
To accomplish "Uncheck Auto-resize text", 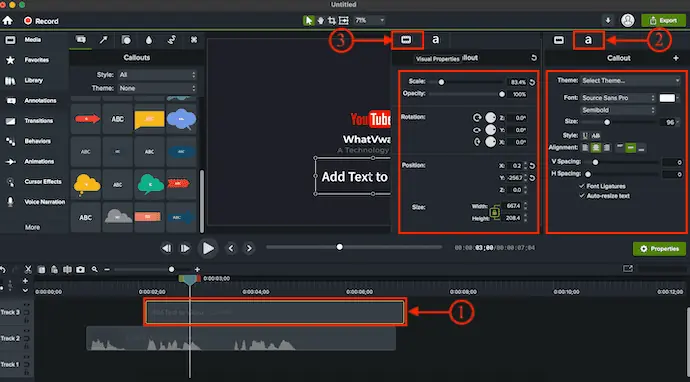I will pyautogui.click(x=582, y=196).
